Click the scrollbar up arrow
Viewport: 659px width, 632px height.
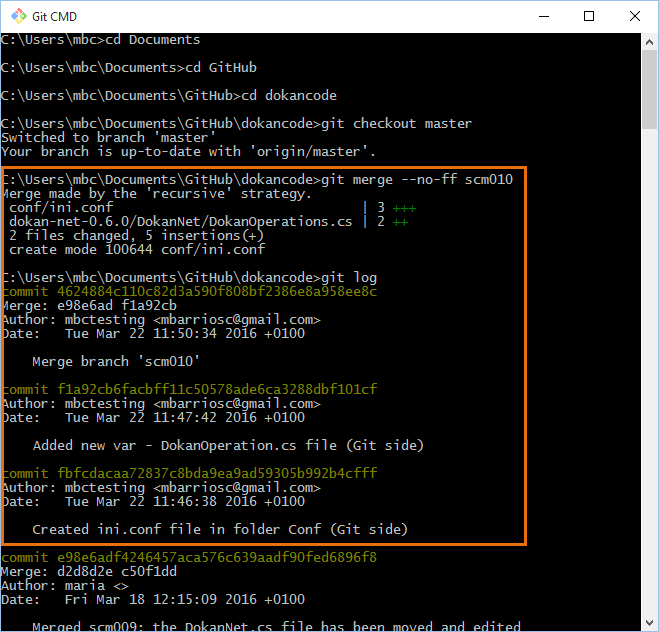click(x=650, y=41)
